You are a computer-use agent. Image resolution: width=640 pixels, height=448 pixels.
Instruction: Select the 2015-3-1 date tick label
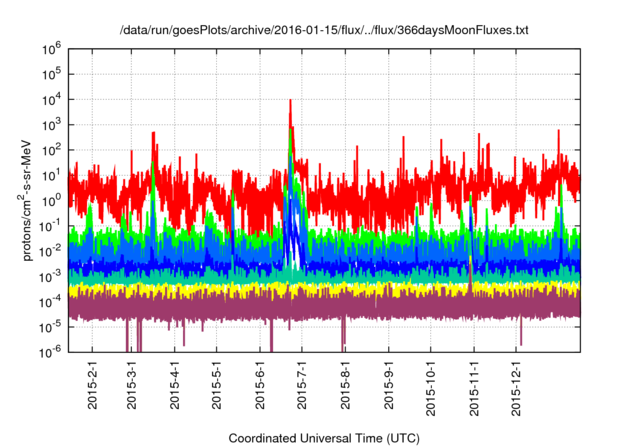point(133,382)
